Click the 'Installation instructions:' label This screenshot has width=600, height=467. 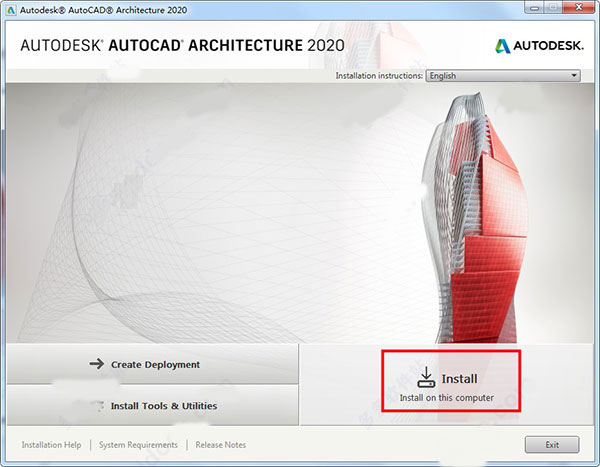pos(379,76)
